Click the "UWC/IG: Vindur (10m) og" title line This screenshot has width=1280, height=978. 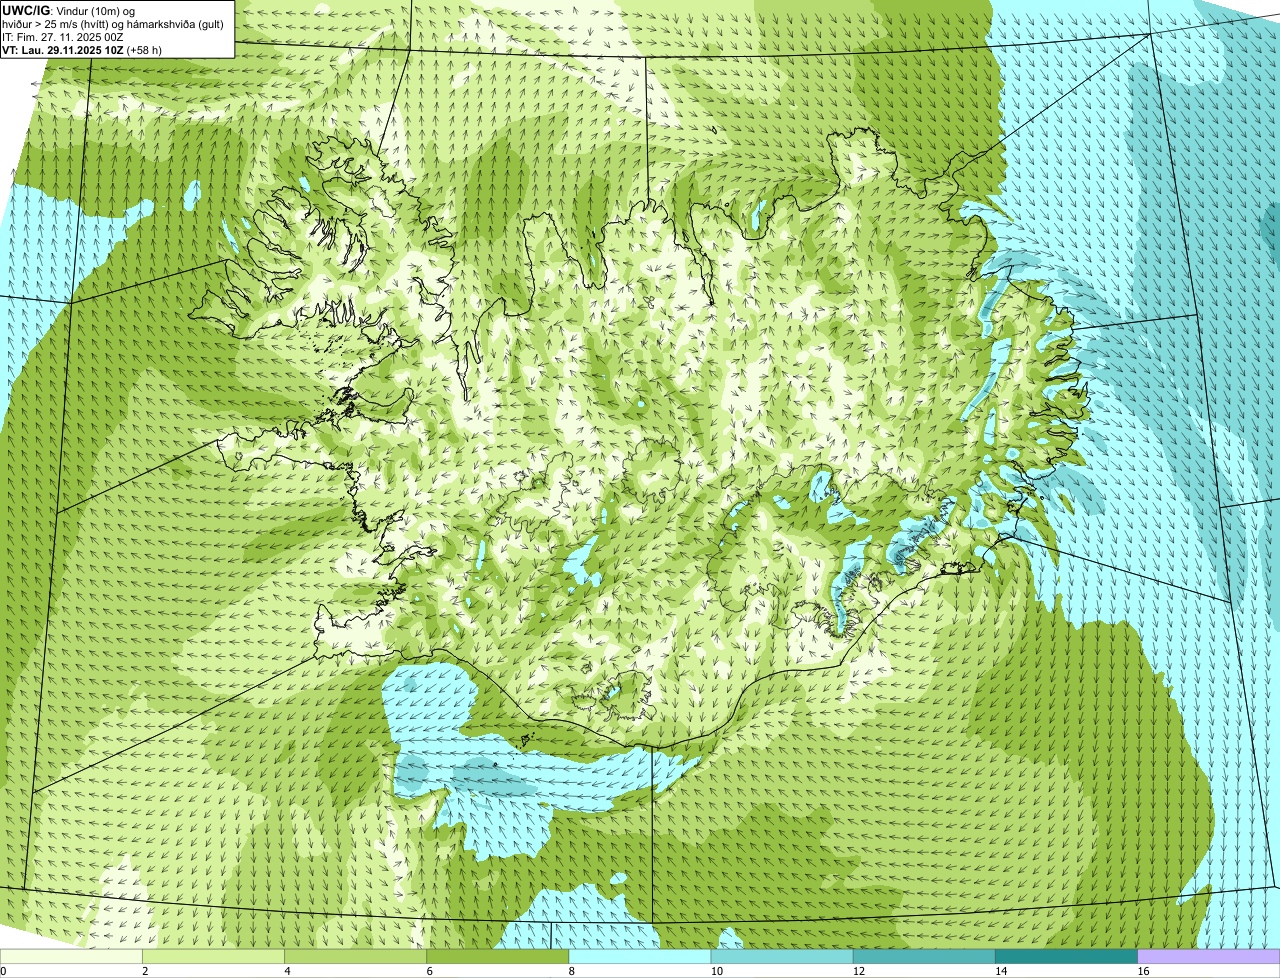pyautogui.click(x=68, y=11)
